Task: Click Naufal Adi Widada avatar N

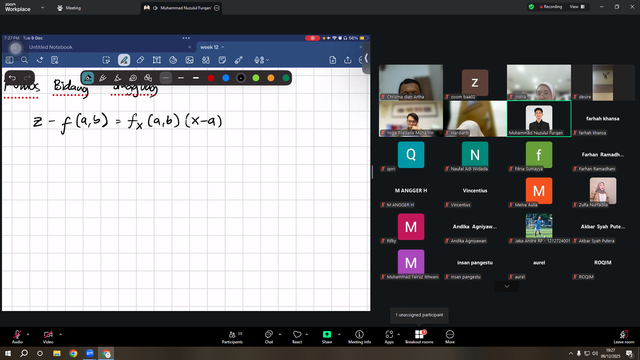Action: 475,155
